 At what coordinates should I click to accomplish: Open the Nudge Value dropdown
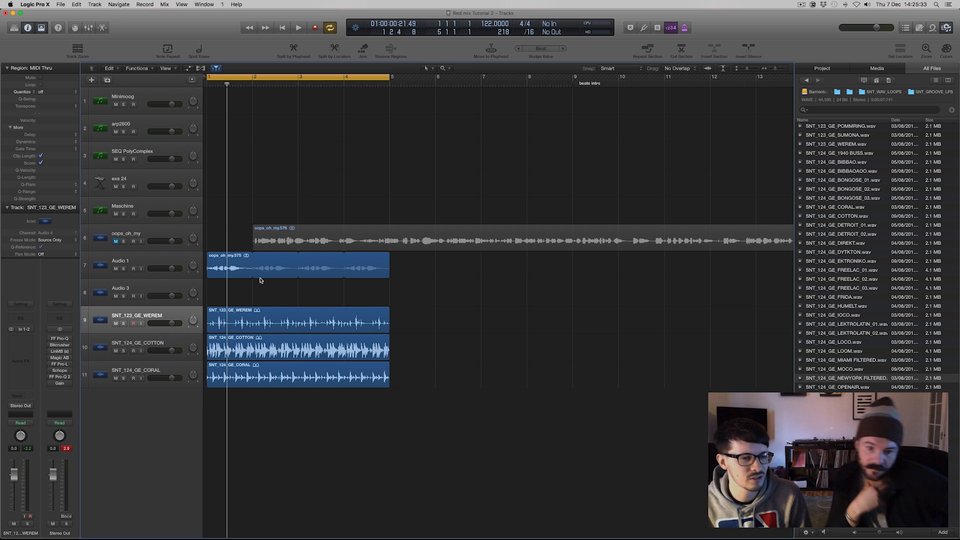(x=541, y=48)
